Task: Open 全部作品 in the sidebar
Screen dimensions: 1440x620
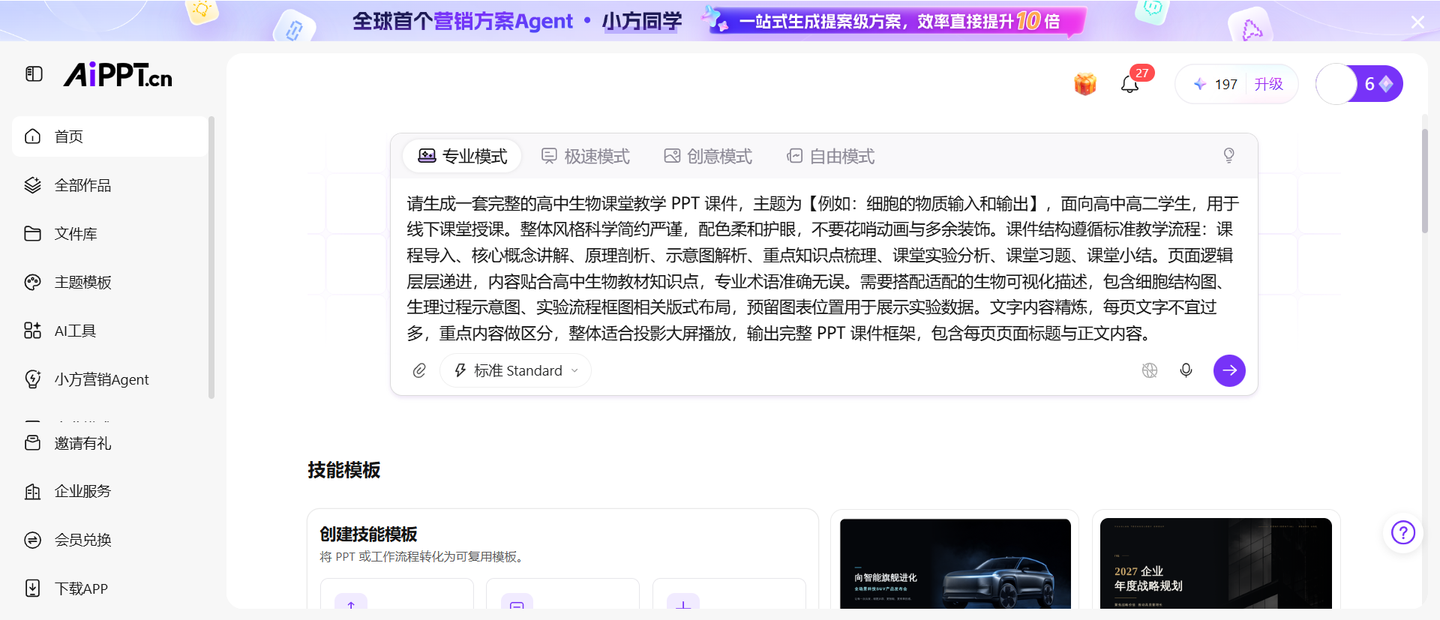Action: click(x=110, y=185)
